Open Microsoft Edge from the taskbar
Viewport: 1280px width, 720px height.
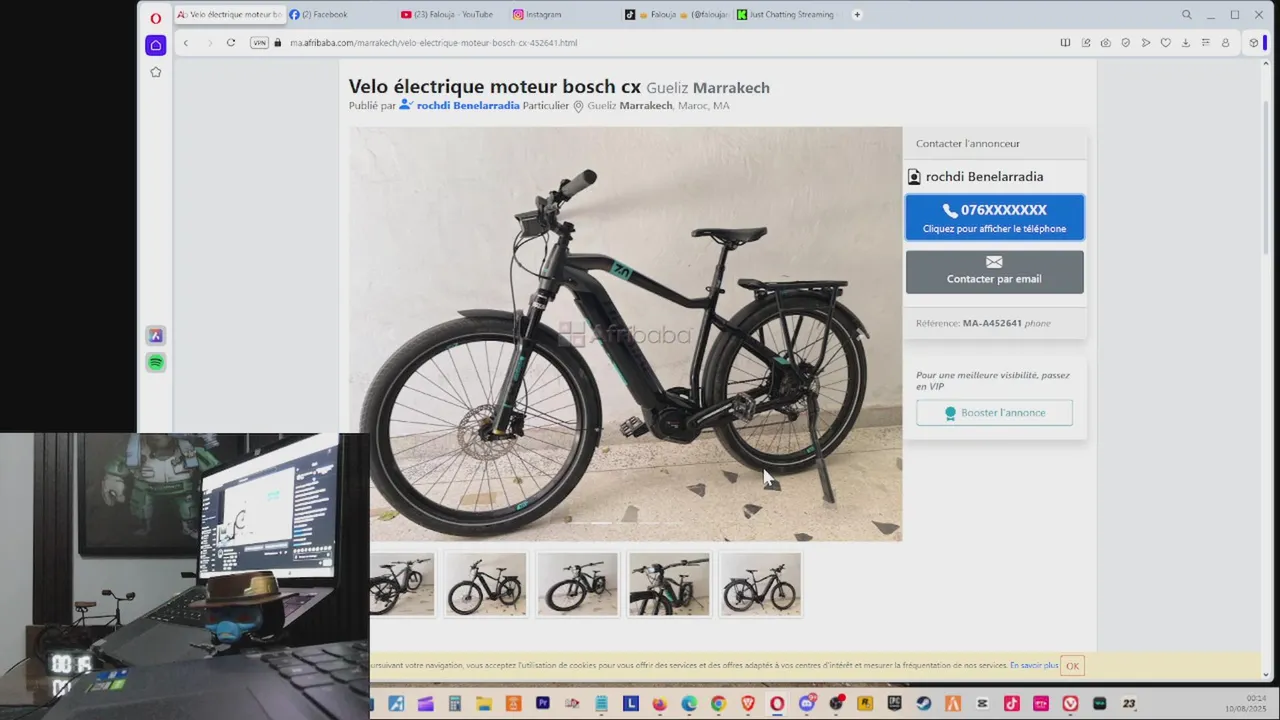pos(689,704)
